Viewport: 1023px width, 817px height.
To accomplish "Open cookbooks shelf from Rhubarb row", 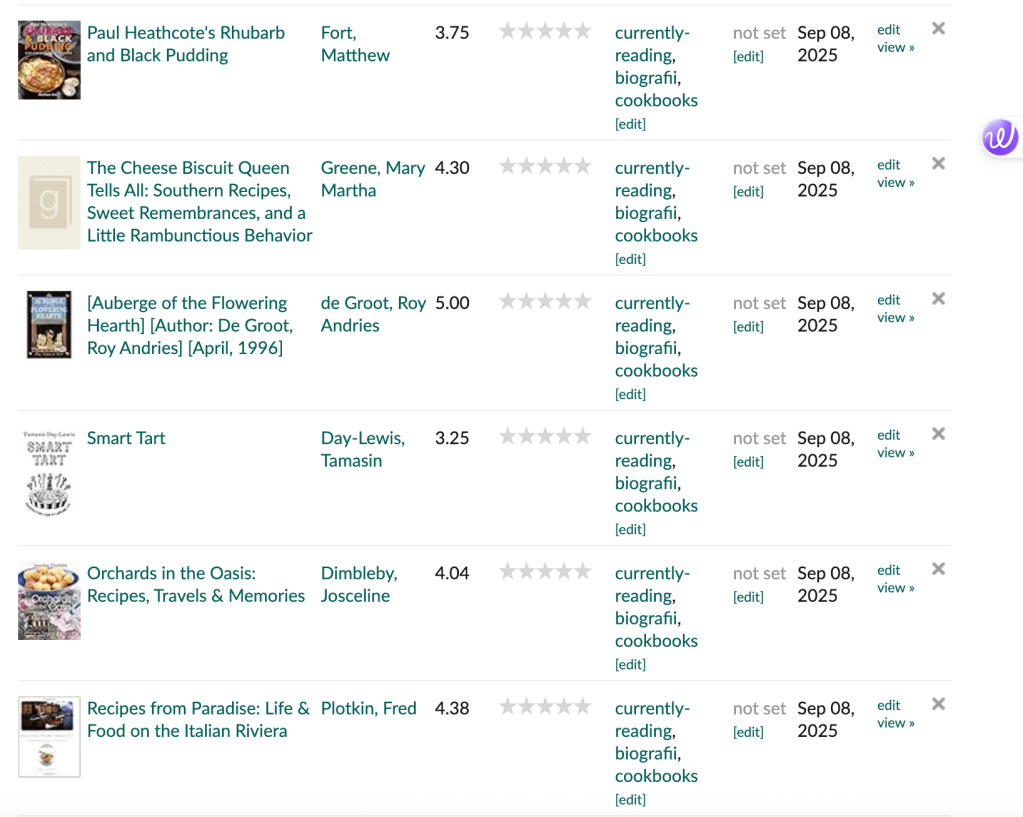I will tap(656, 100).
